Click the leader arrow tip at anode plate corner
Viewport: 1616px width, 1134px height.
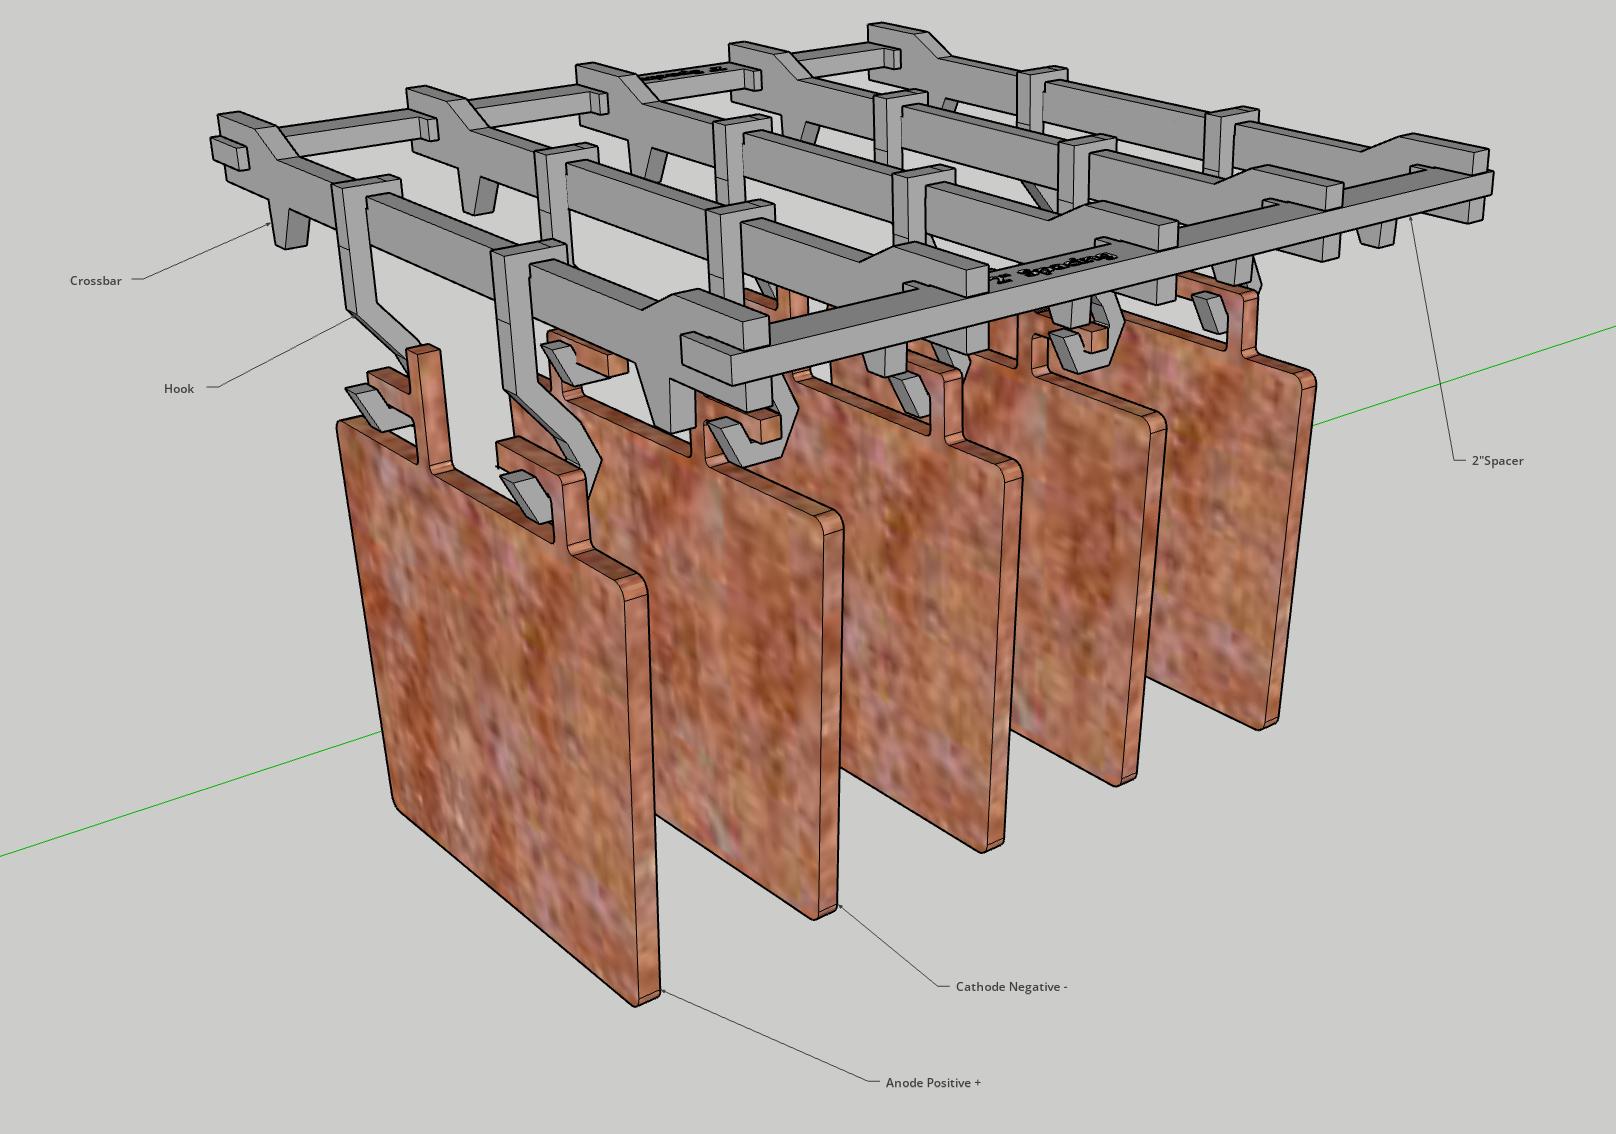click(663, 991)
